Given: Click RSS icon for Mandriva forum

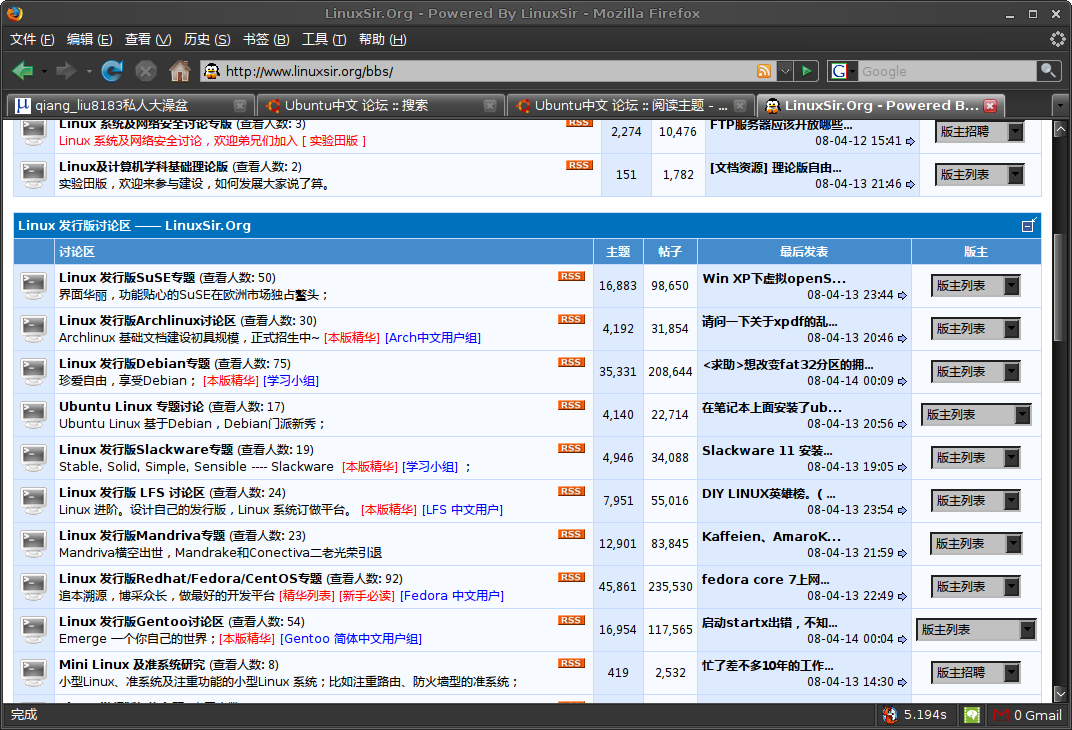Looking at the screenshot, I should click(x=571, y=535).
